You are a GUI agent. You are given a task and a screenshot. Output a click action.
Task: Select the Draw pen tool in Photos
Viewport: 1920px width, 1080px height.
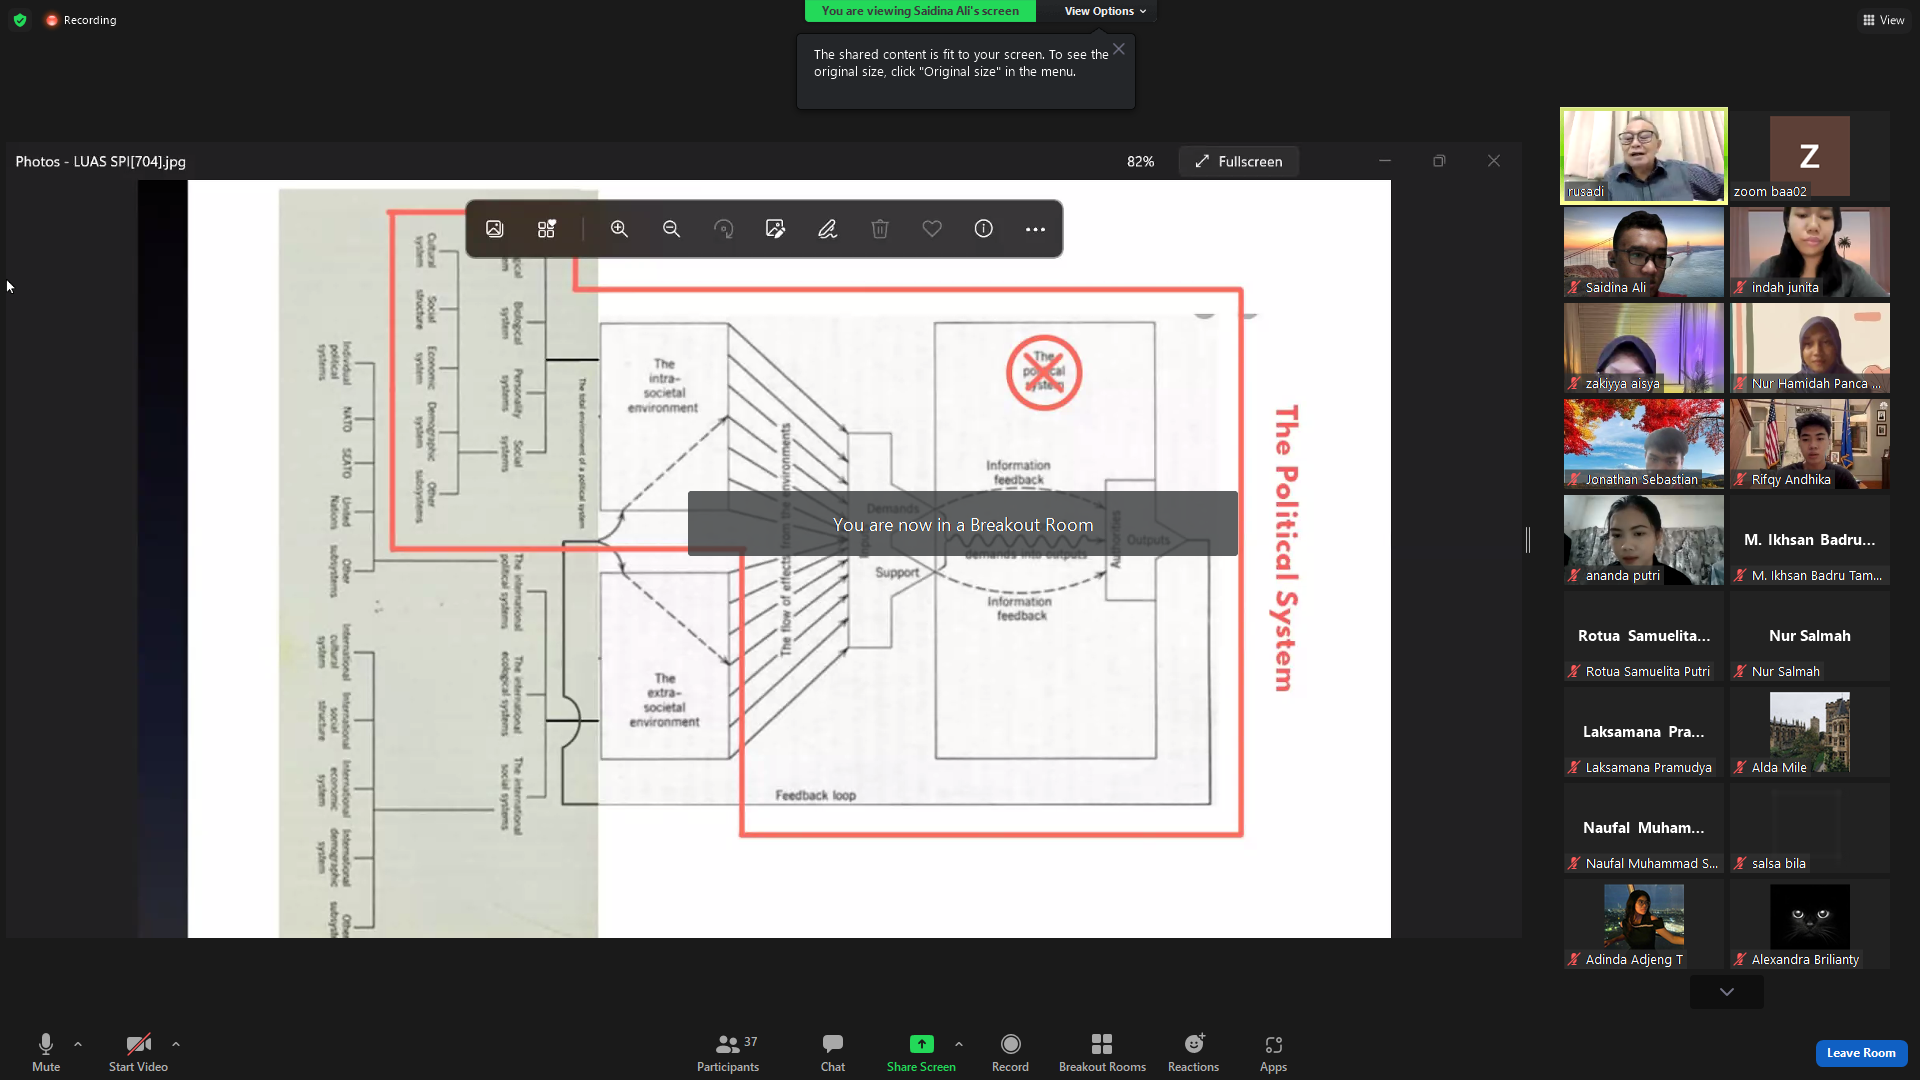[x=827, y=229]
